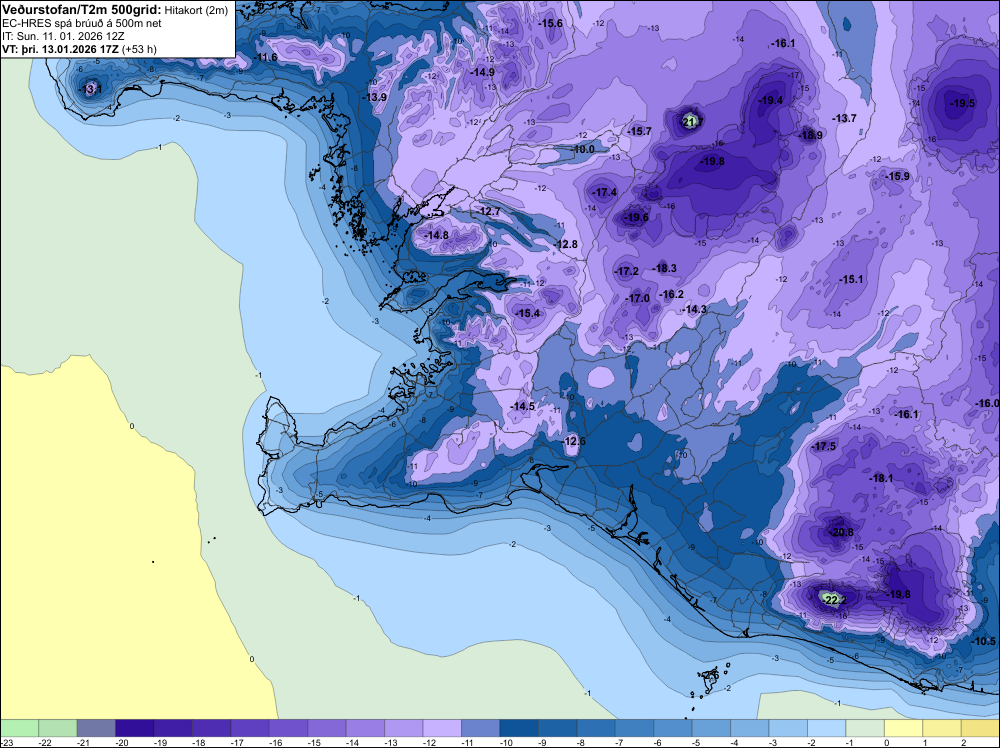1000x748 pixels.
Task: Click the Veðurstofan/T2m 500grid title
Action: pos(82,10)
